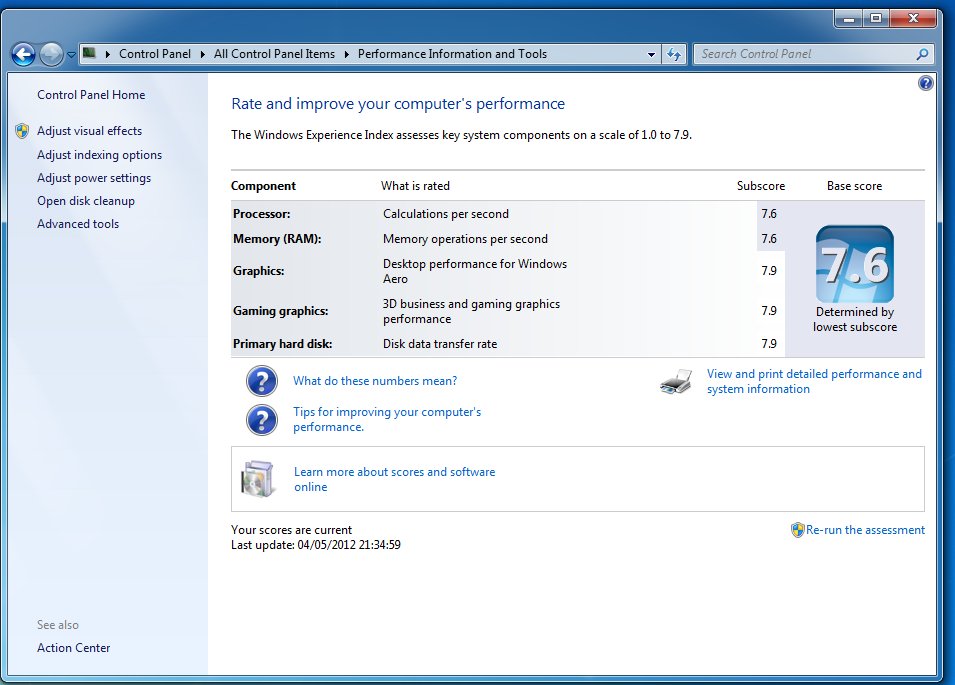Click the Base score column header

pos(855,186)
